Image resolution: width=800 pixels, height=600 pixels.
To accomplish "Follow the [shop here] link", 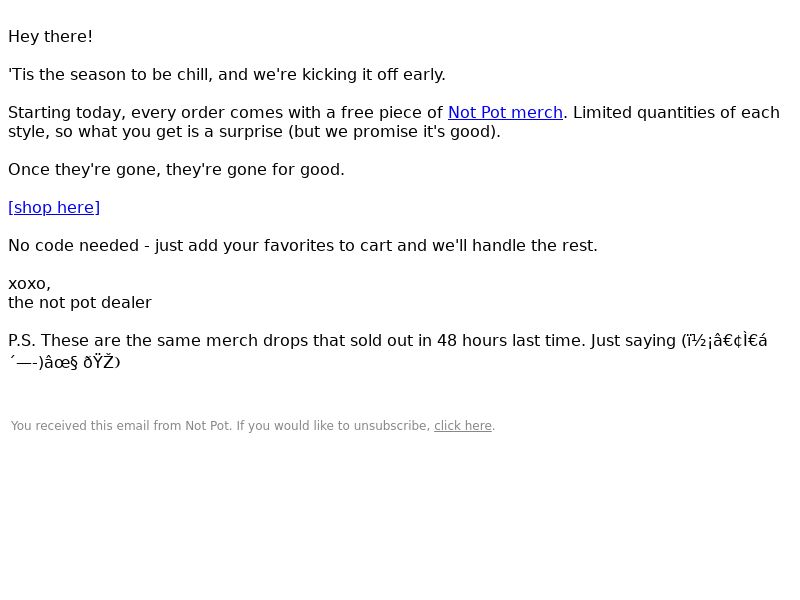I will 54,208.
